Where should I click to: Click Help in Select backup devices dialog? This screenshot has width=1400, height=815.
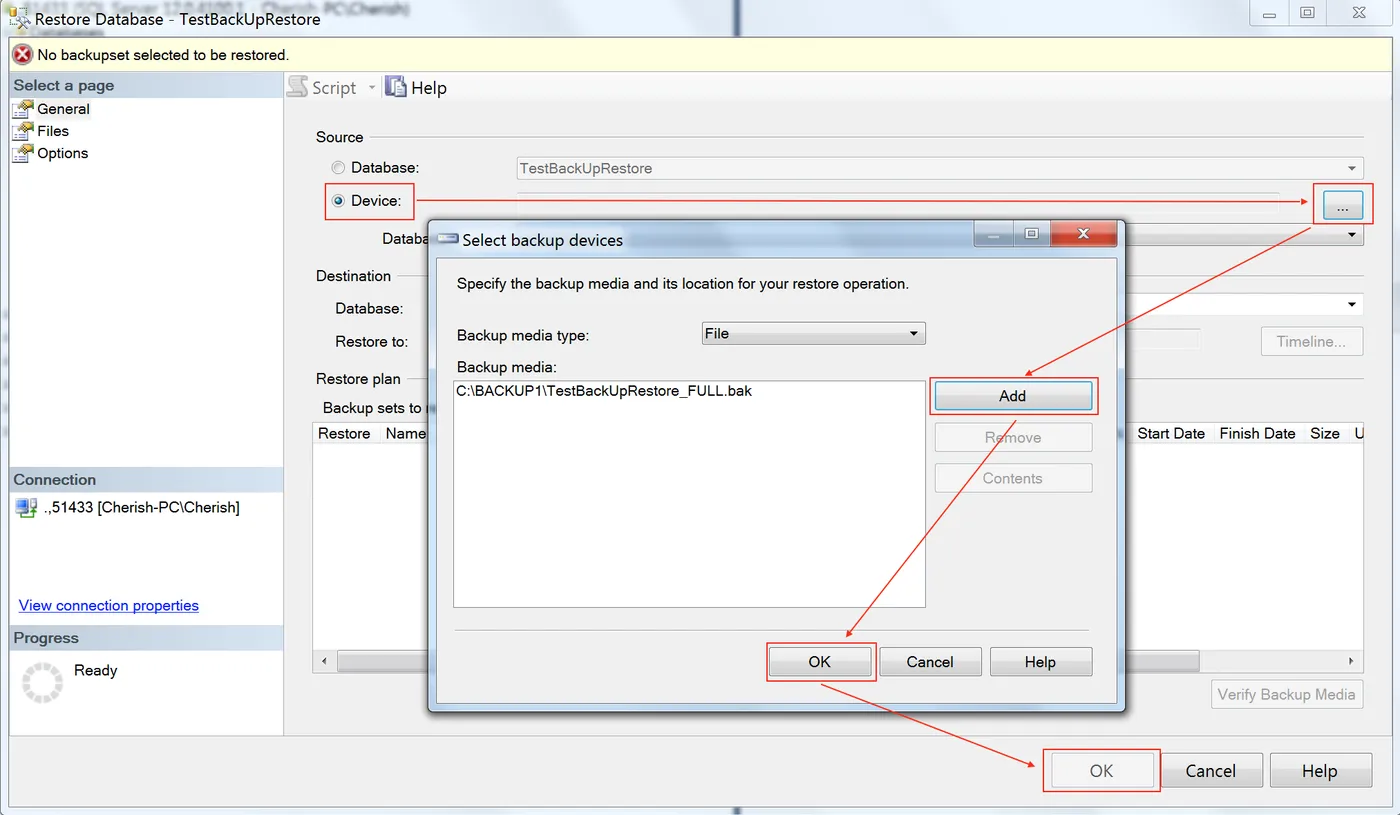click(1040, 662)
